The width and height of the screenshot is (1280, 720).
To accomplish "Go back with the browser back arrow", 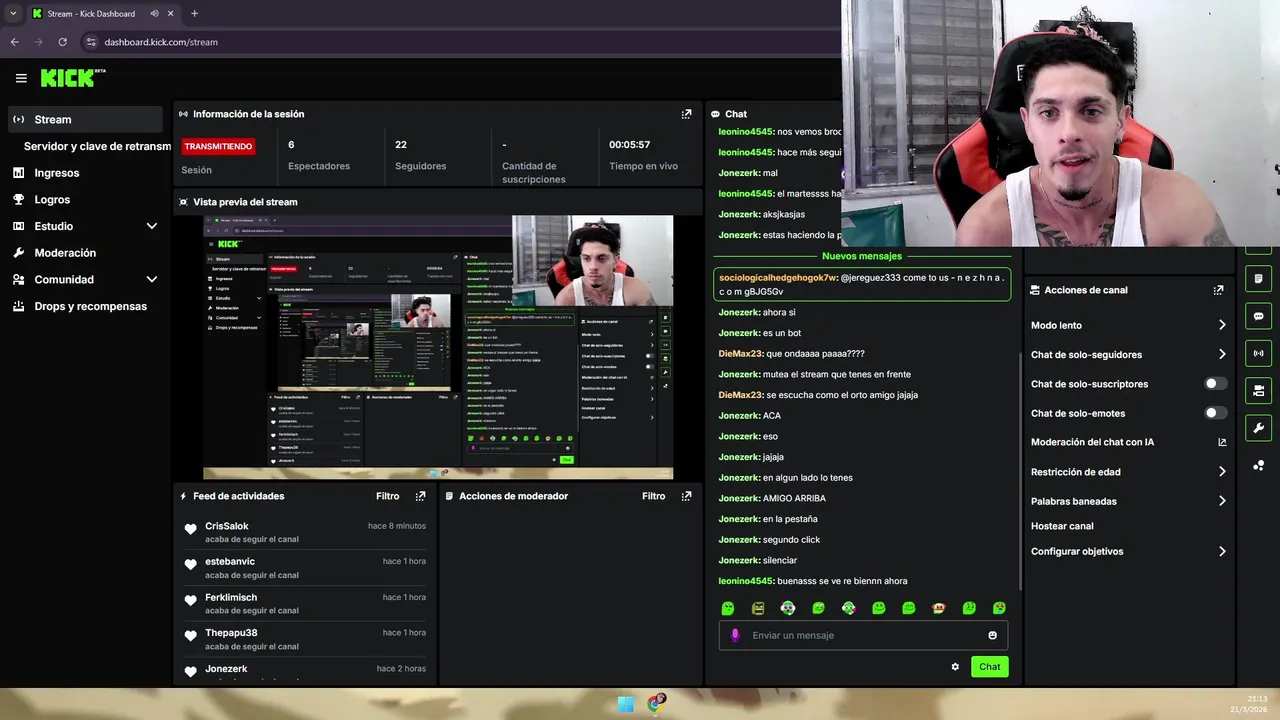I will [x=14, y=42].
